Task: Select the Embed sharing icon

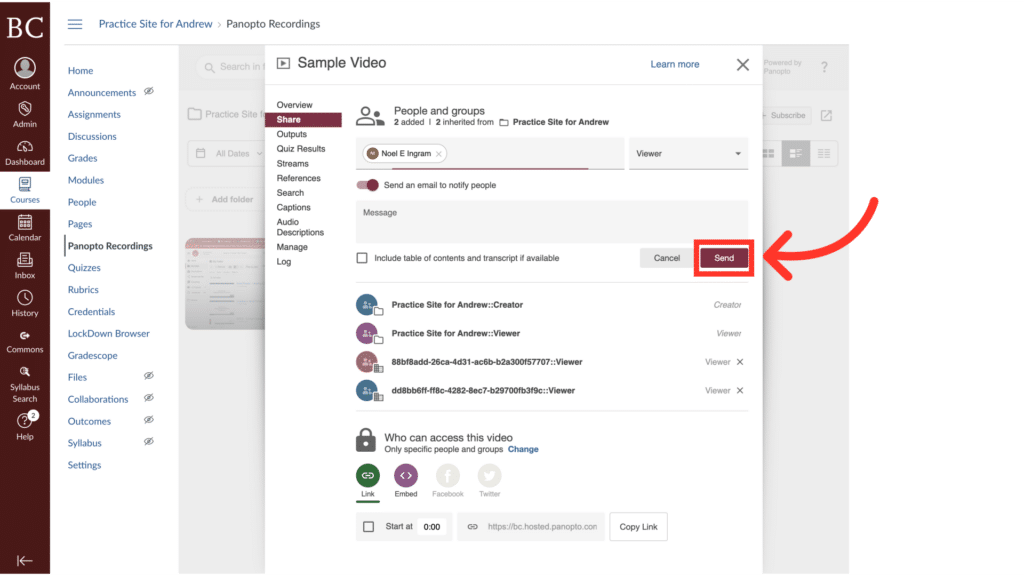Action: click(x=406, y=475)
